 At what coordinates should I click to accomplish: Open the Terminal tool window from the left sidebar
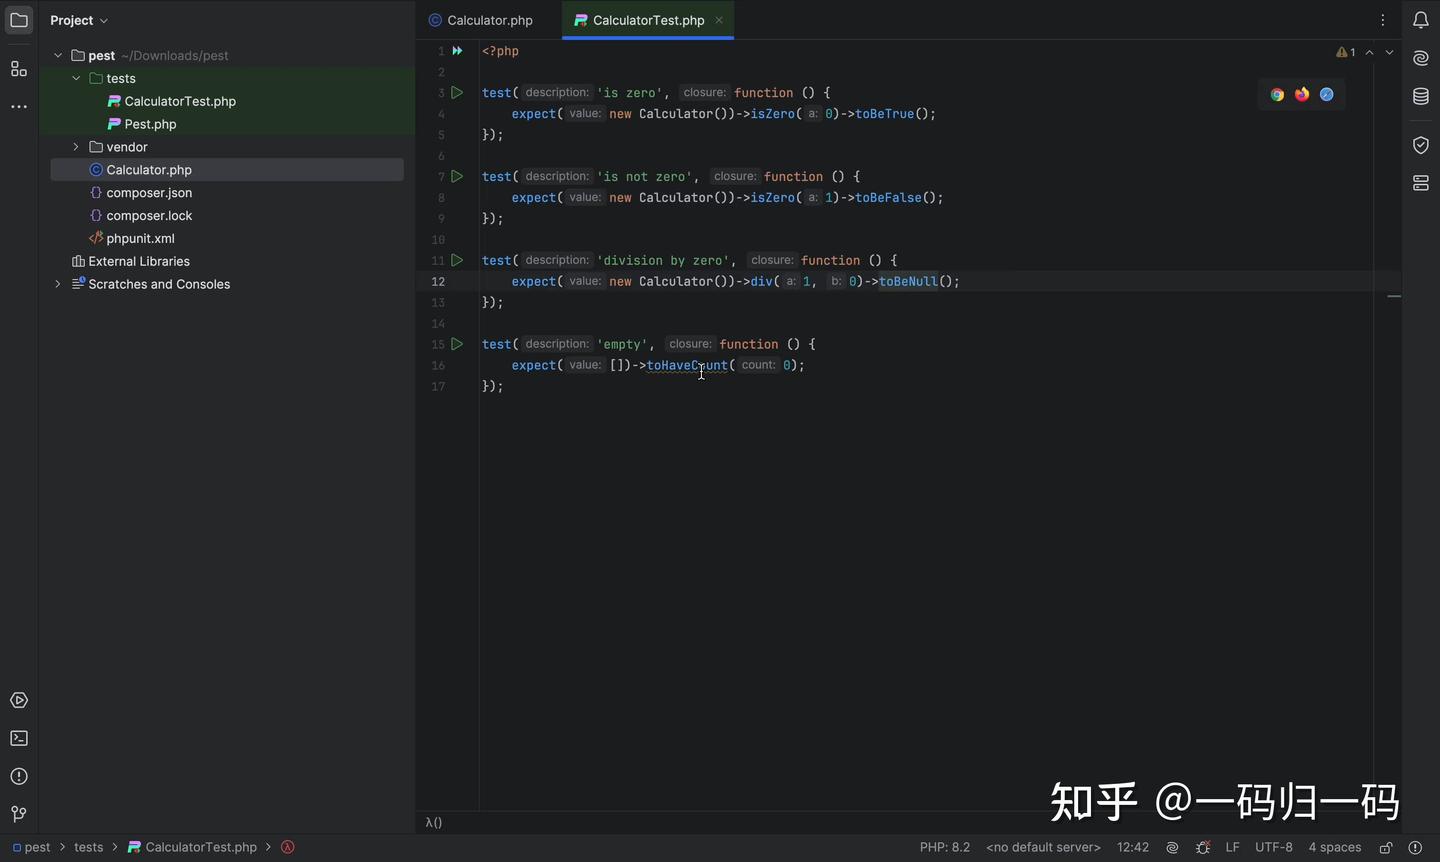tap(19, 738)
